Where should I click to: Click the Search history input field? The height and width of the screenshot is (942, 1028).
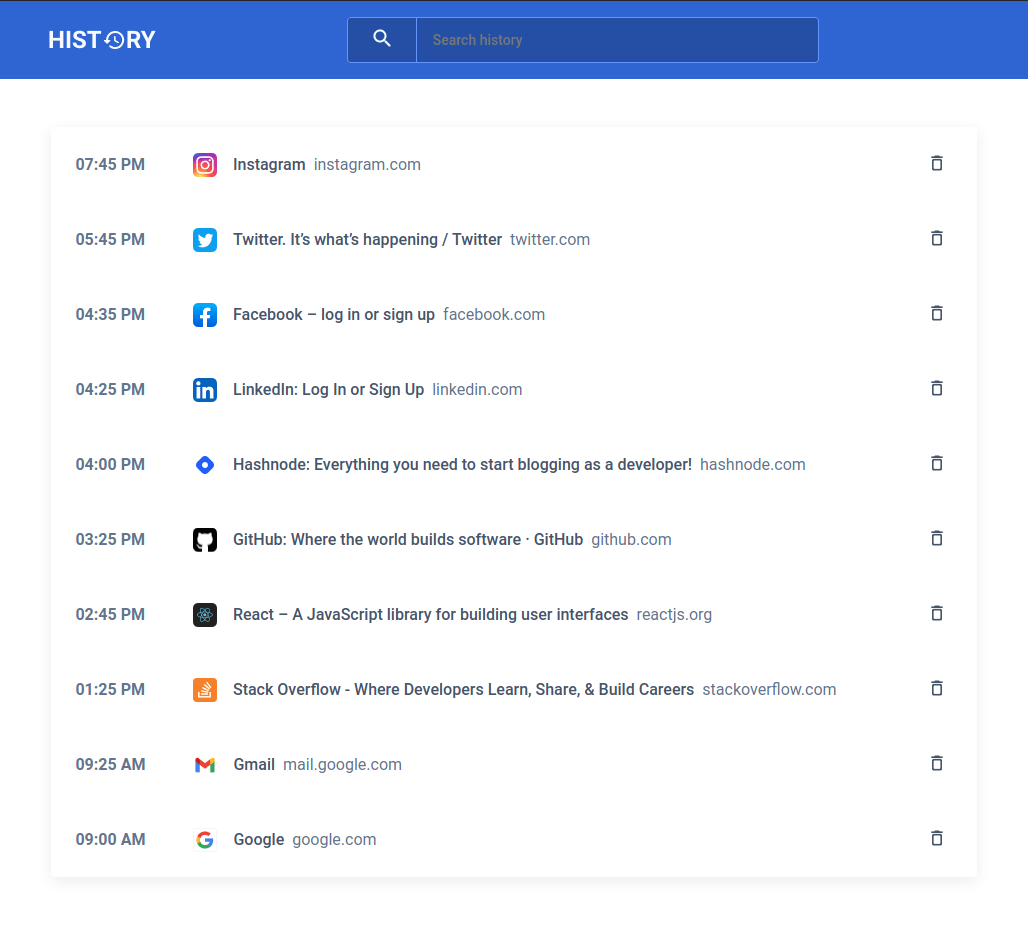[x=617, y=40]
